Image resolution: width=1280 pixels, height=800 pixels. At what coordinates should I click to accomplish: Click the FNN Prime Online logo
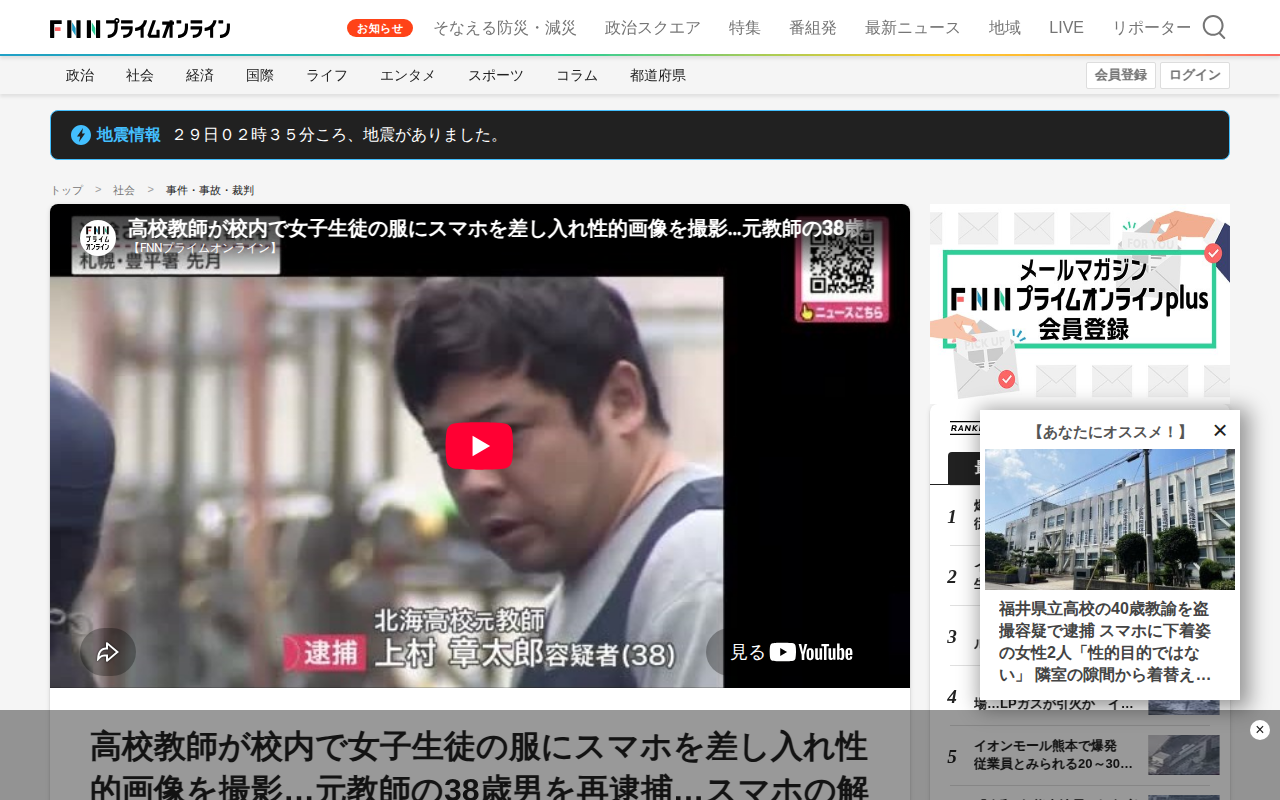tap(140, 28)
